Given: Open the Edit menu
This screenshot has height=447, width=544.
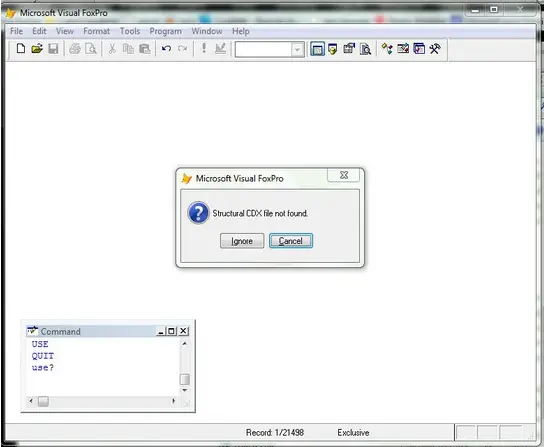Looking at the screenshot, I should 39,31.
